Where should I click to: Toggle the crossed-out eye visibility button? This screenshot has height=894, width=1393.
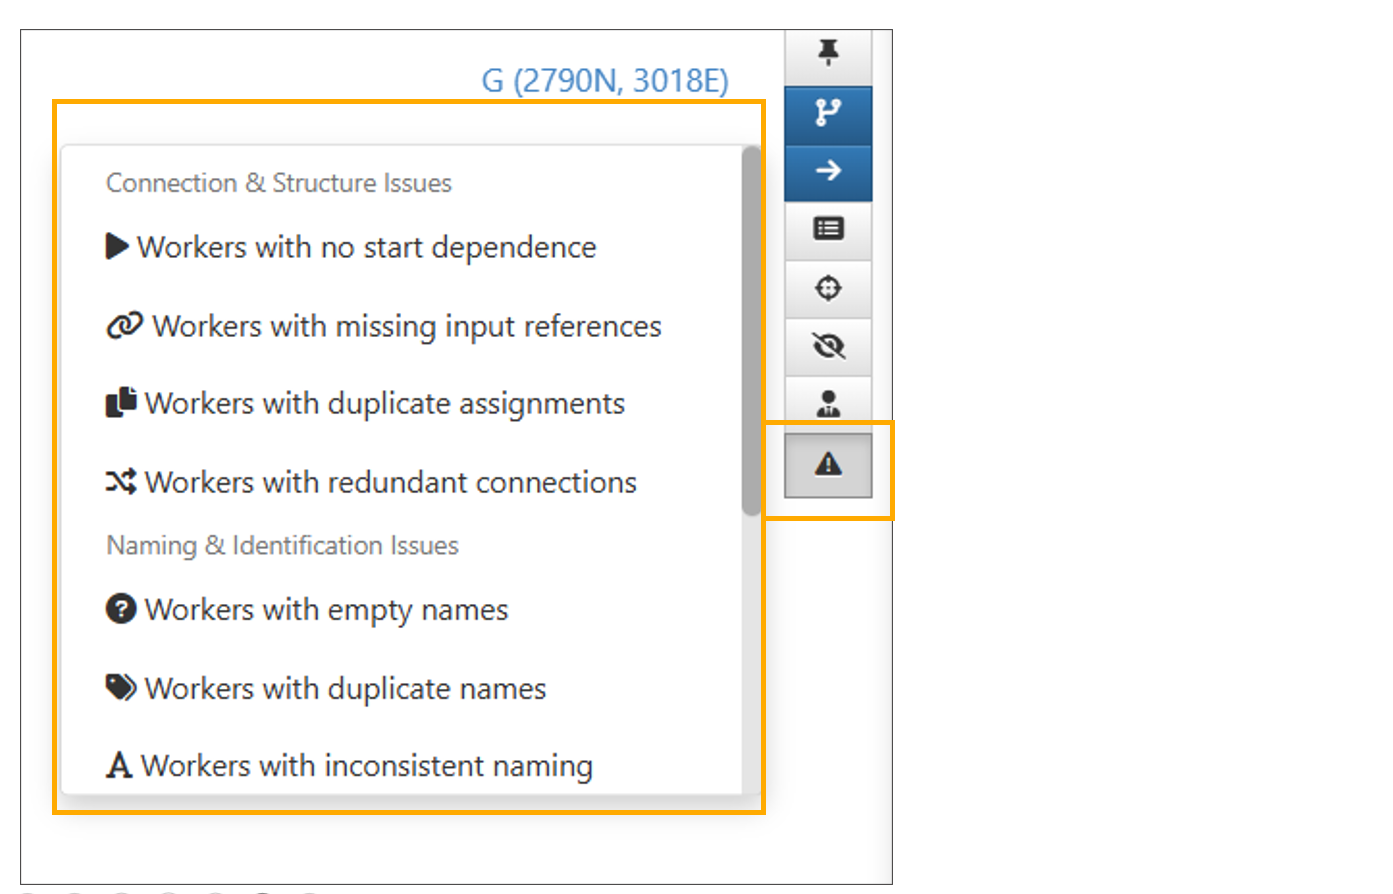(x=828, y=346)
